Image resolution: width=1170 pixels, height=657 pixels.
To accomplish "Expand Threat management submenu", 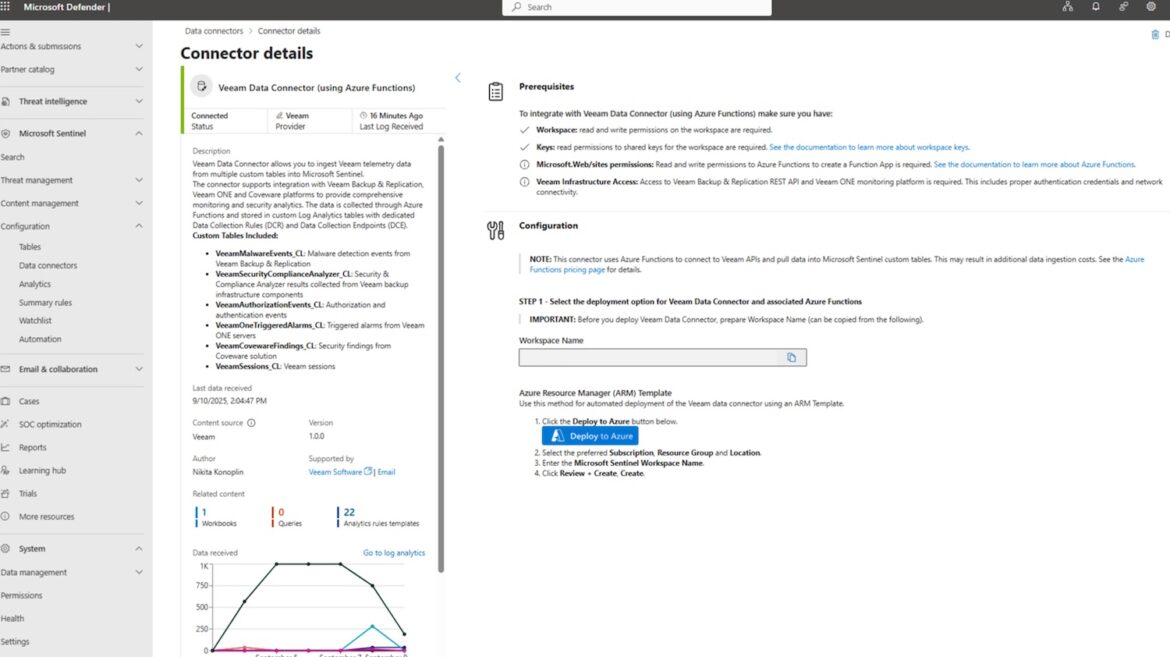I will [x=139, y=181].
